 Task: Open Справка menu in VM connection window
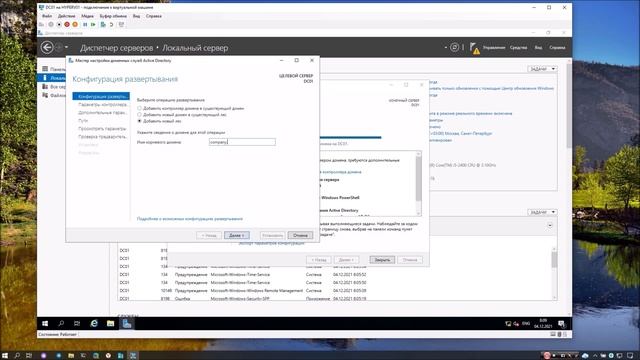(154, 16)
